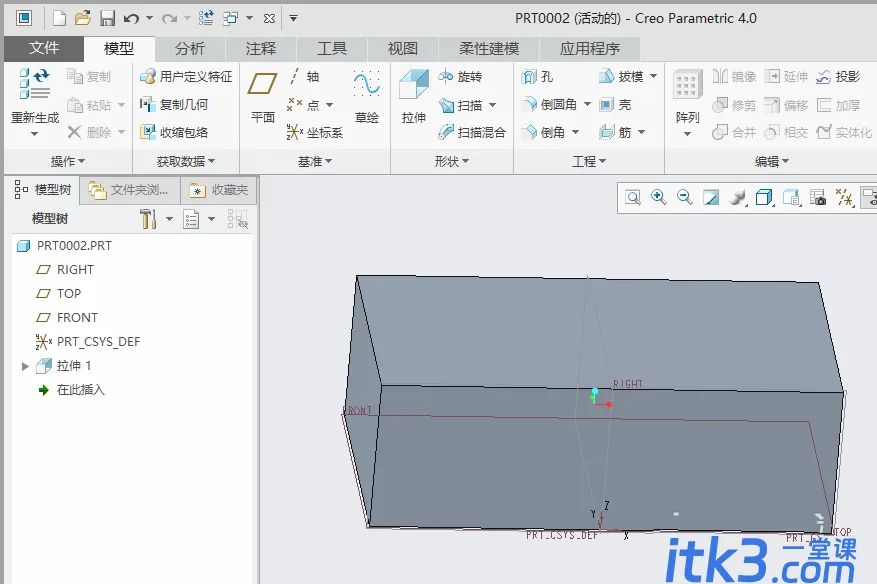Select the 拉伸 extrude tool

[413, 96]
